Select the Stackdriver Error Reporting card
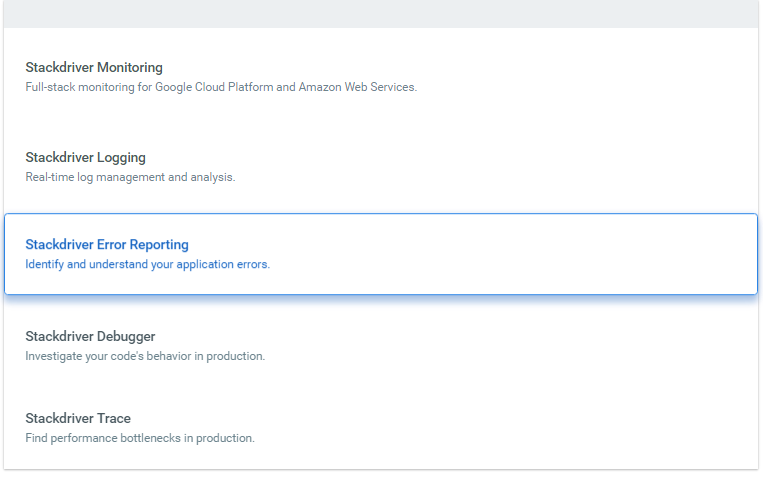Screen dimensions: 763x477 [x=381, y=254]
